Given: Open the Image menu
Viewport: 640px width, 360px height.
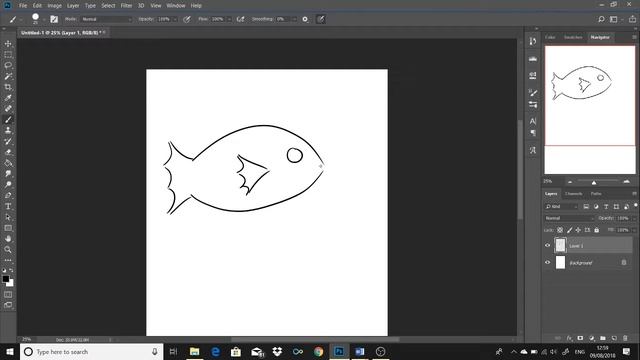Looking at the screenshot, I should point(54,6).
